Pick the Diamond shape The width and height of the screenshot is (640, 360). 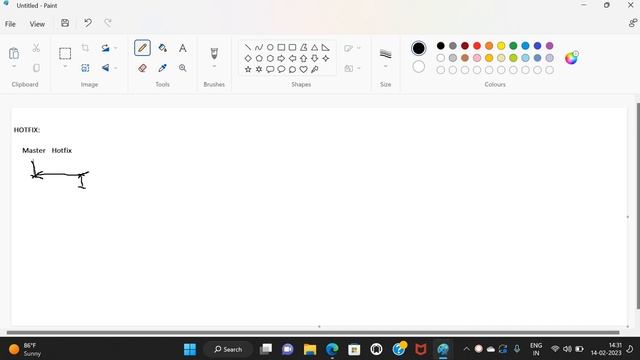tap(248, 58)
